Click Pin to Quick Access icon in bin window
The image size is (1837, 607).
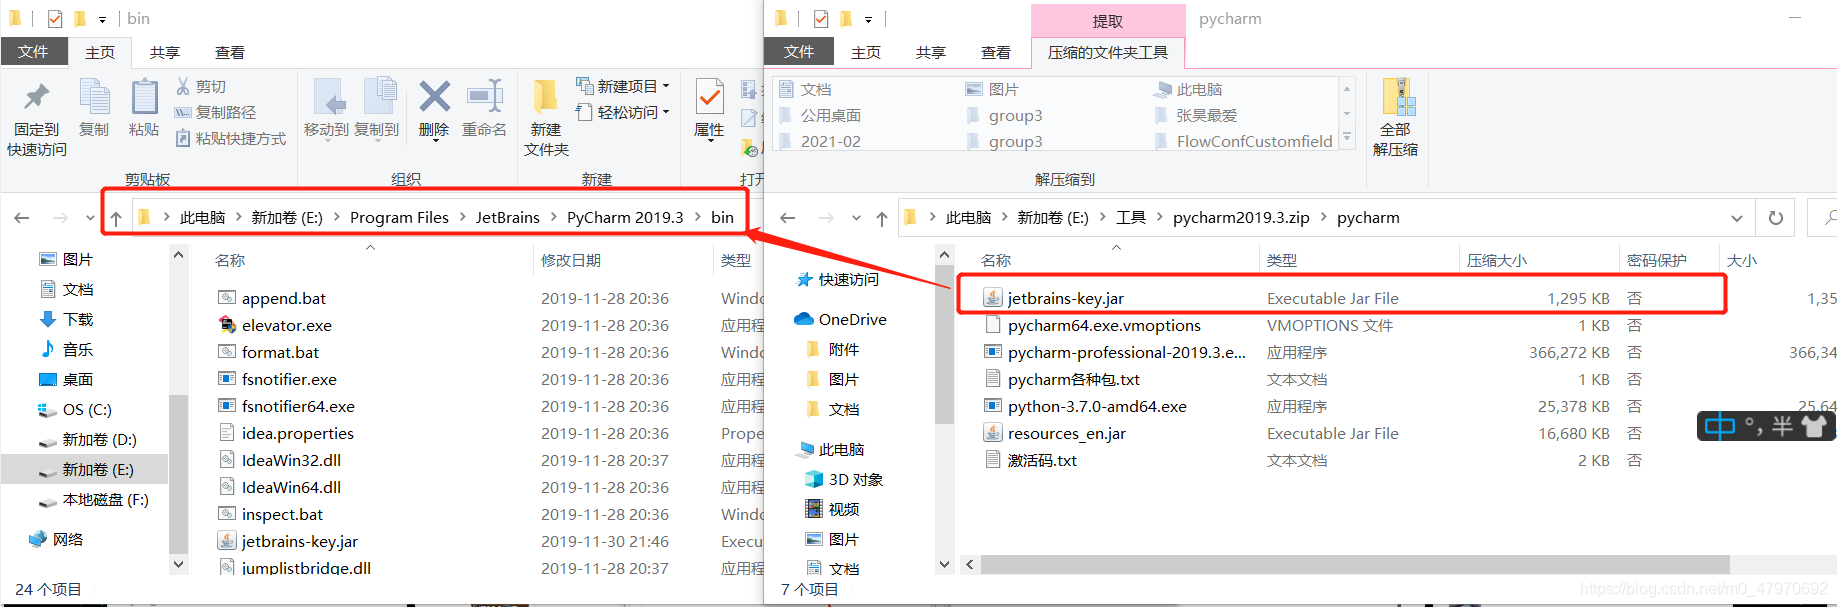tap(37, 97)
